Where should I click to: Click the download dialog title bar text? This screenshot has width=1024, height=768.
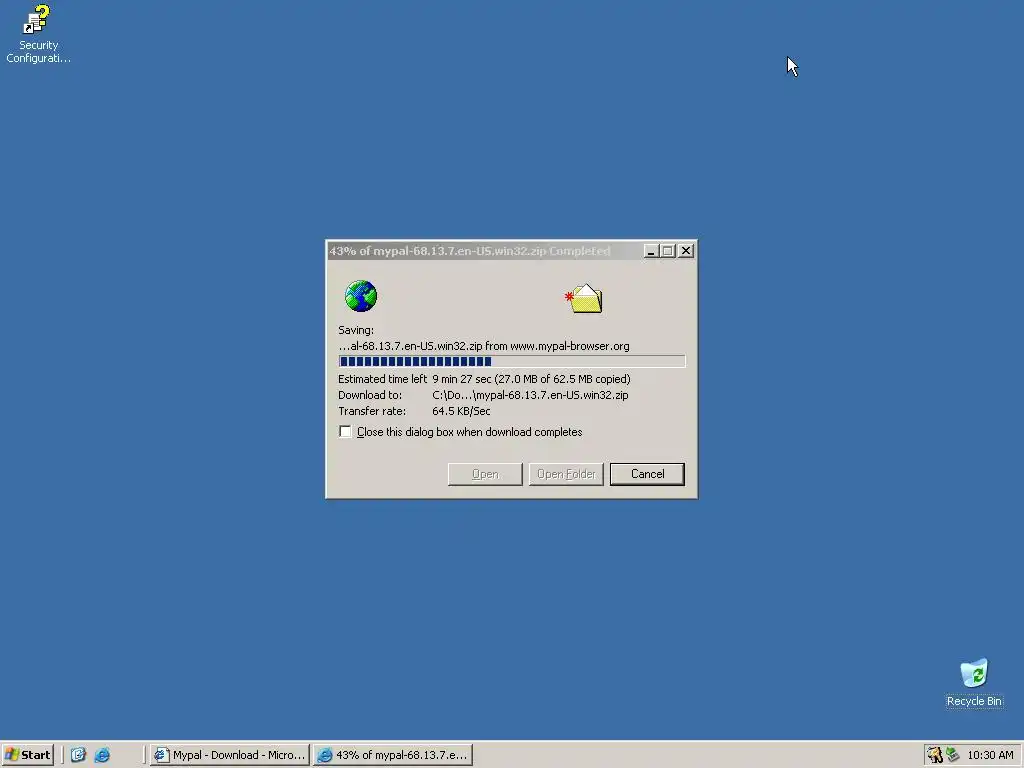(470, 251)
